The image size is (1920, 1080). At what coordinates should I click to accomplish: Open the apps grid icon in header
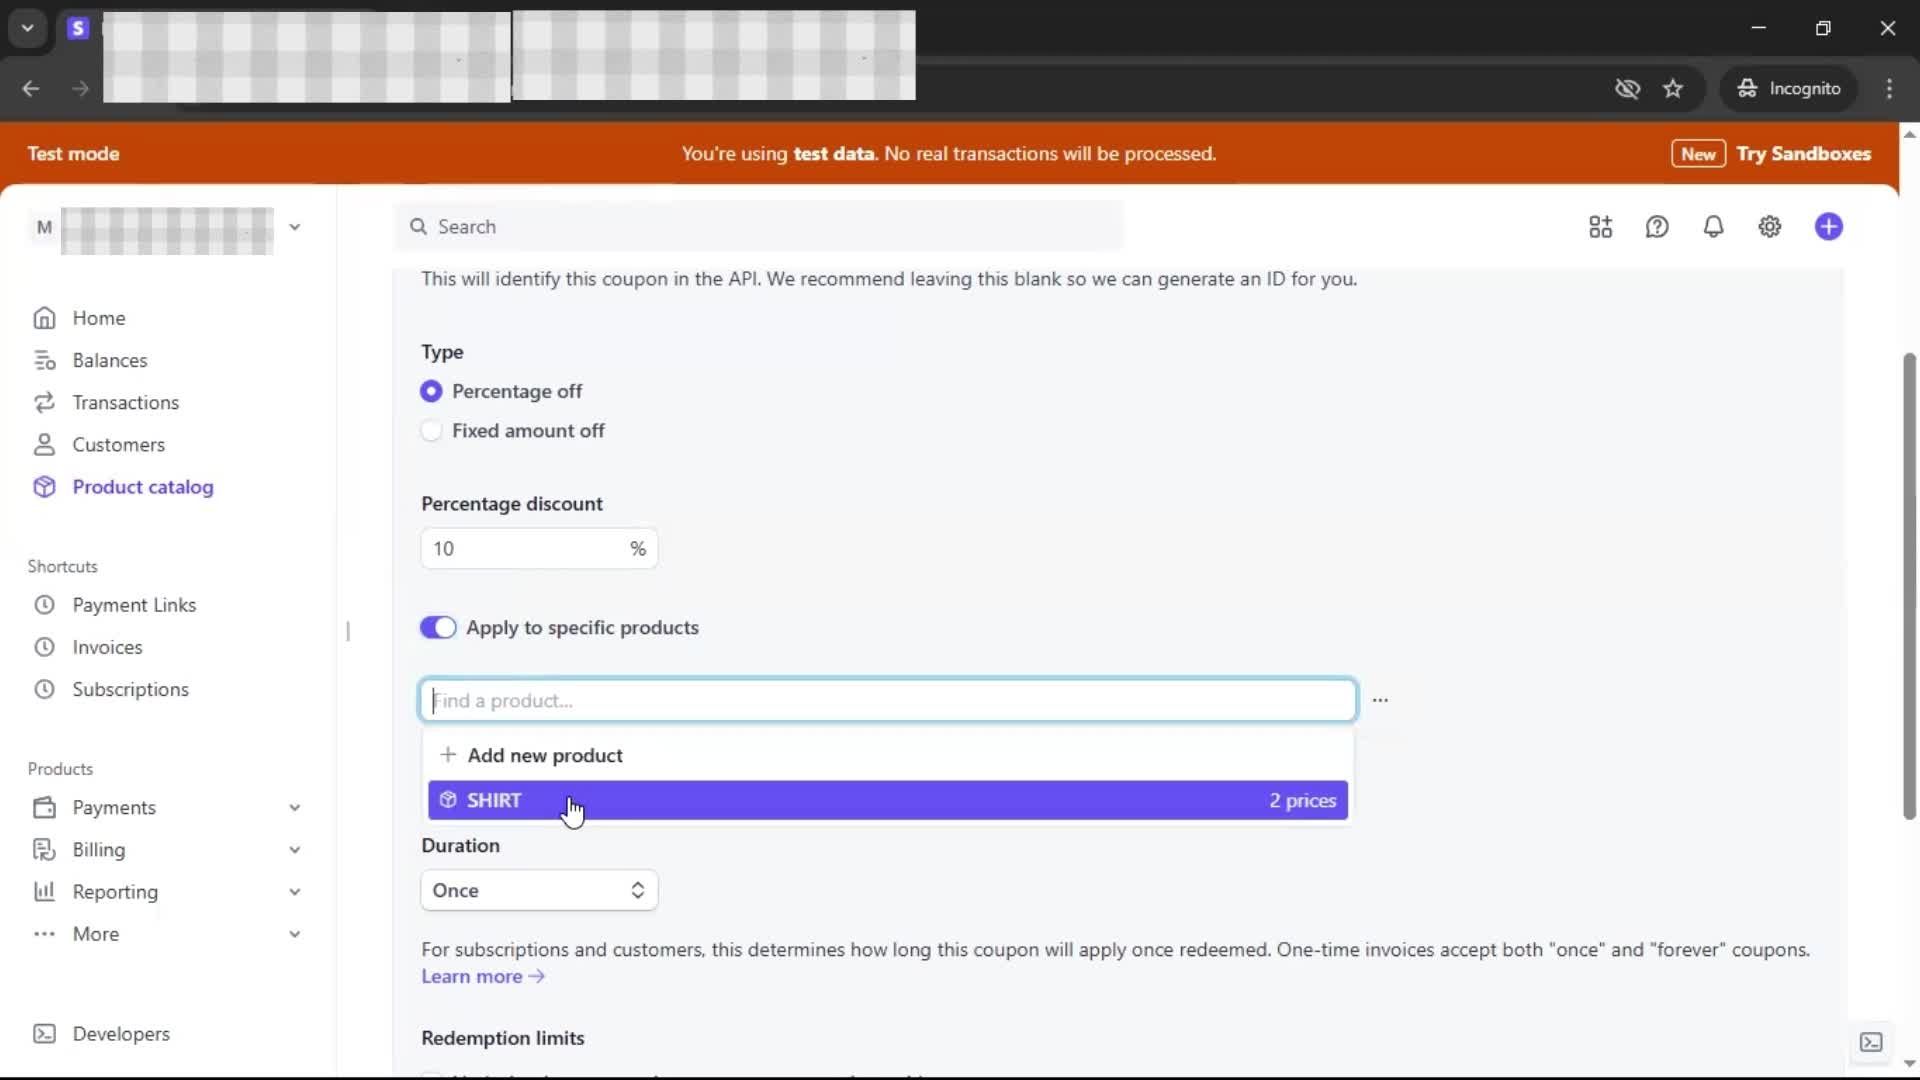coord(1600,227)
